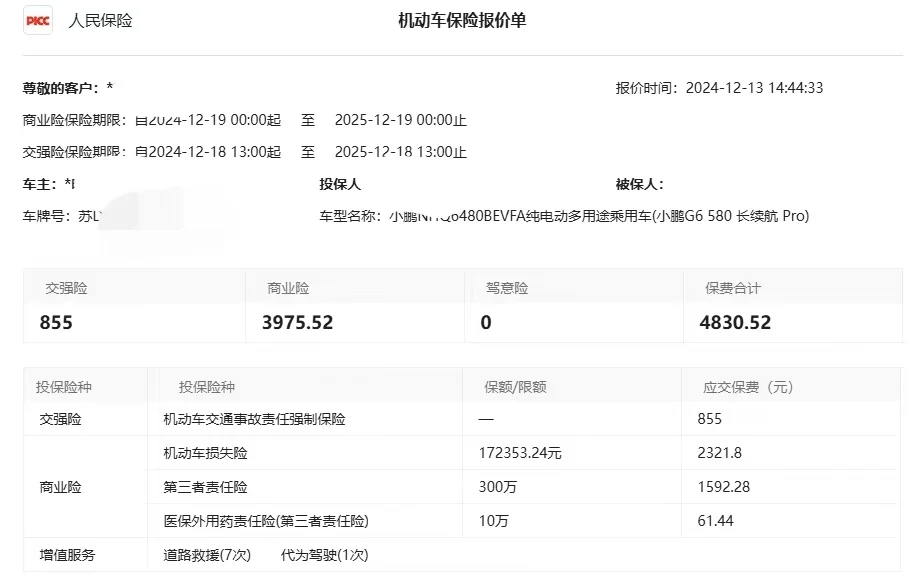The image size is (920, 584).
Task: Click the 保额/限额 column header
Action: pyautogui.click(x=515, y=387)
